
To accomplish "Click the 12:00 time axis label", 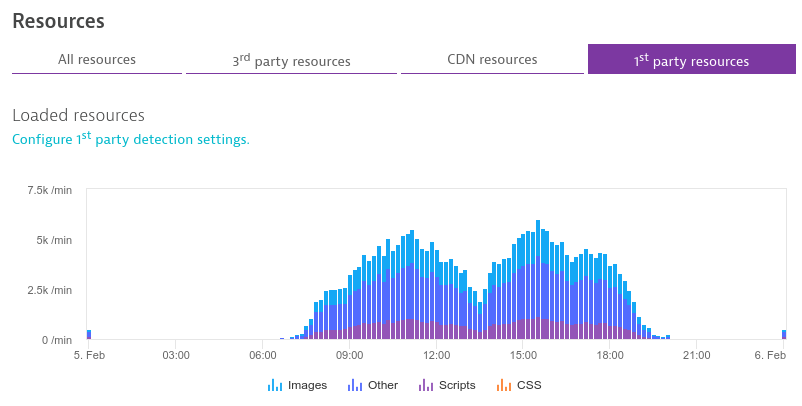I will coord(436,355).
